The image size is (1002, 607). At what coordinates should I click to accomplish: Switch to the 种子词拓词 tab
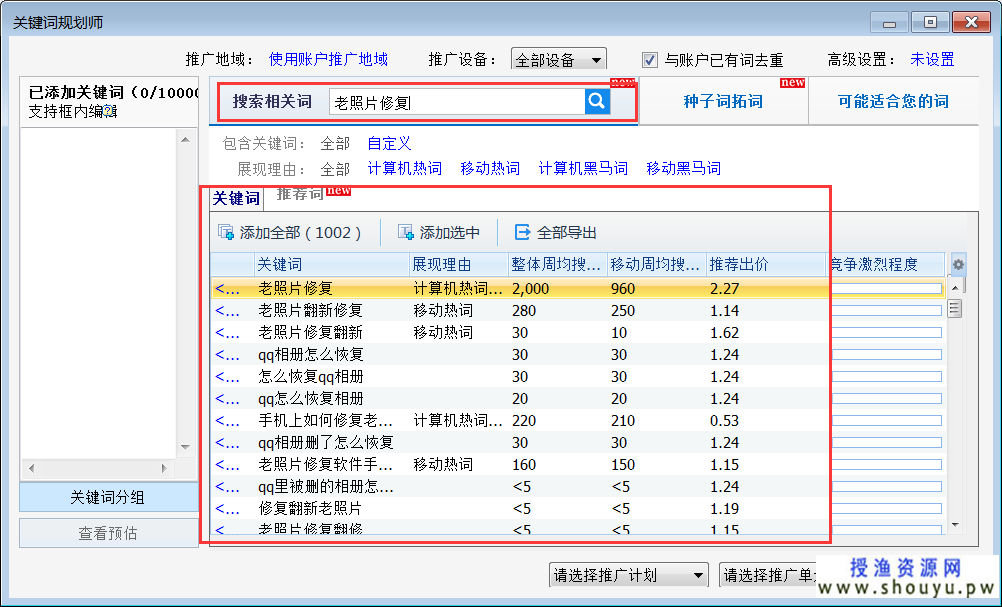(x=722, y=101)
